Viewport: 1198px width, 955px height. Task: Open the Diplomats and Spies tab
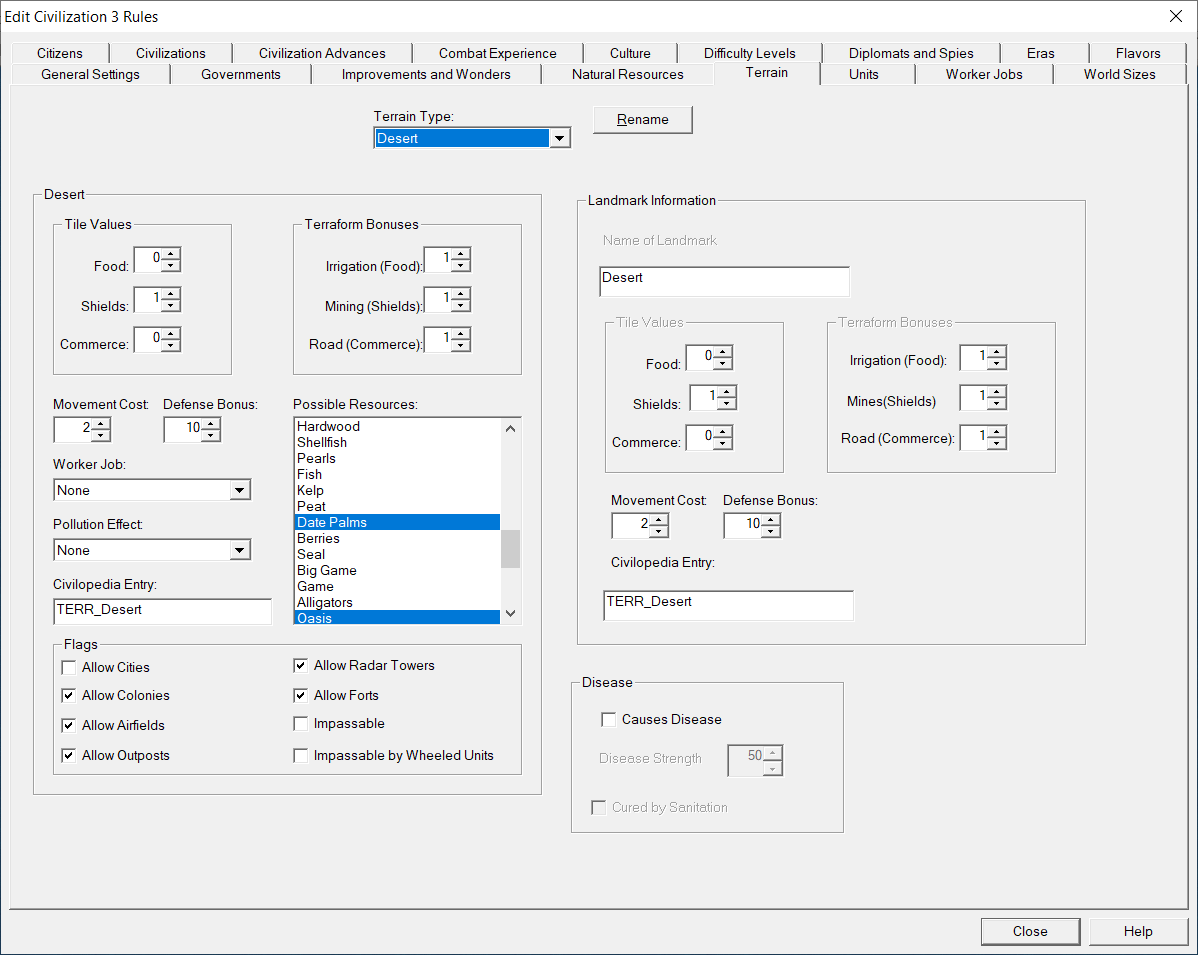tap(911, 53)
